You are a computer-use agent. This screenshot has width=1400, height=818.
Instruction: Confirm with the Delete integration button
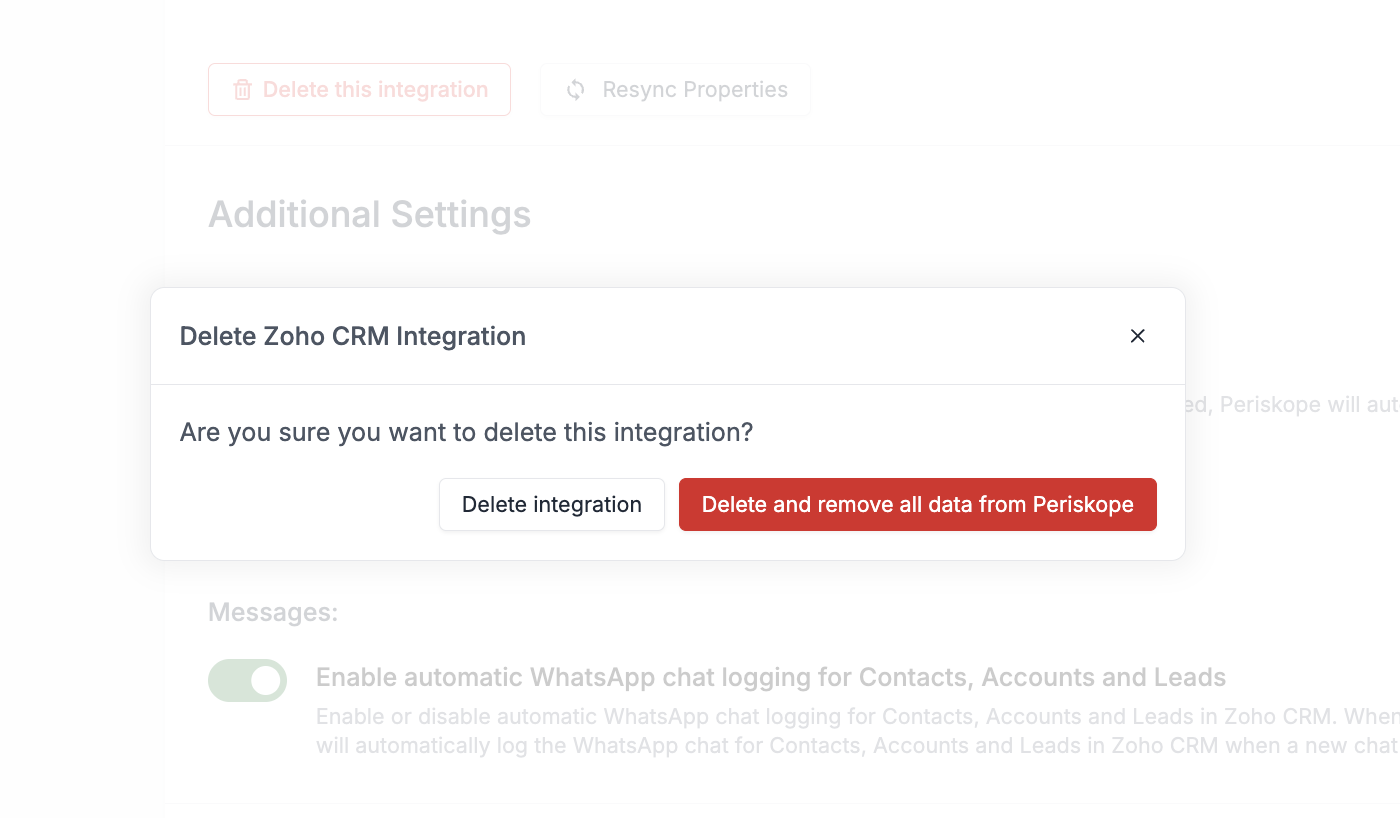point(551,505)
